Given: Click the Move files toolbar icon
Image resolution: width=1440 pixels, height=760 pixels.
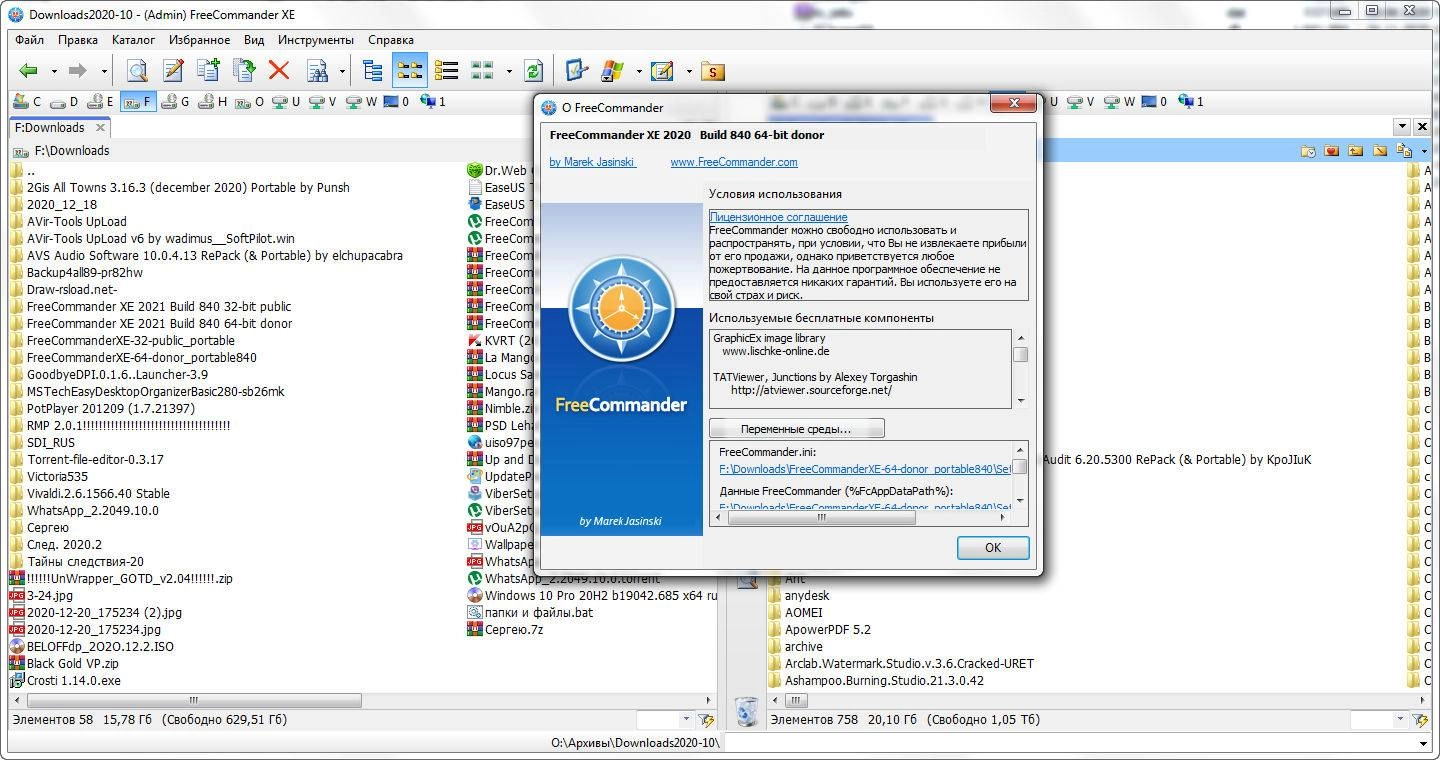Looking at the screenshot, I should 243,71.
